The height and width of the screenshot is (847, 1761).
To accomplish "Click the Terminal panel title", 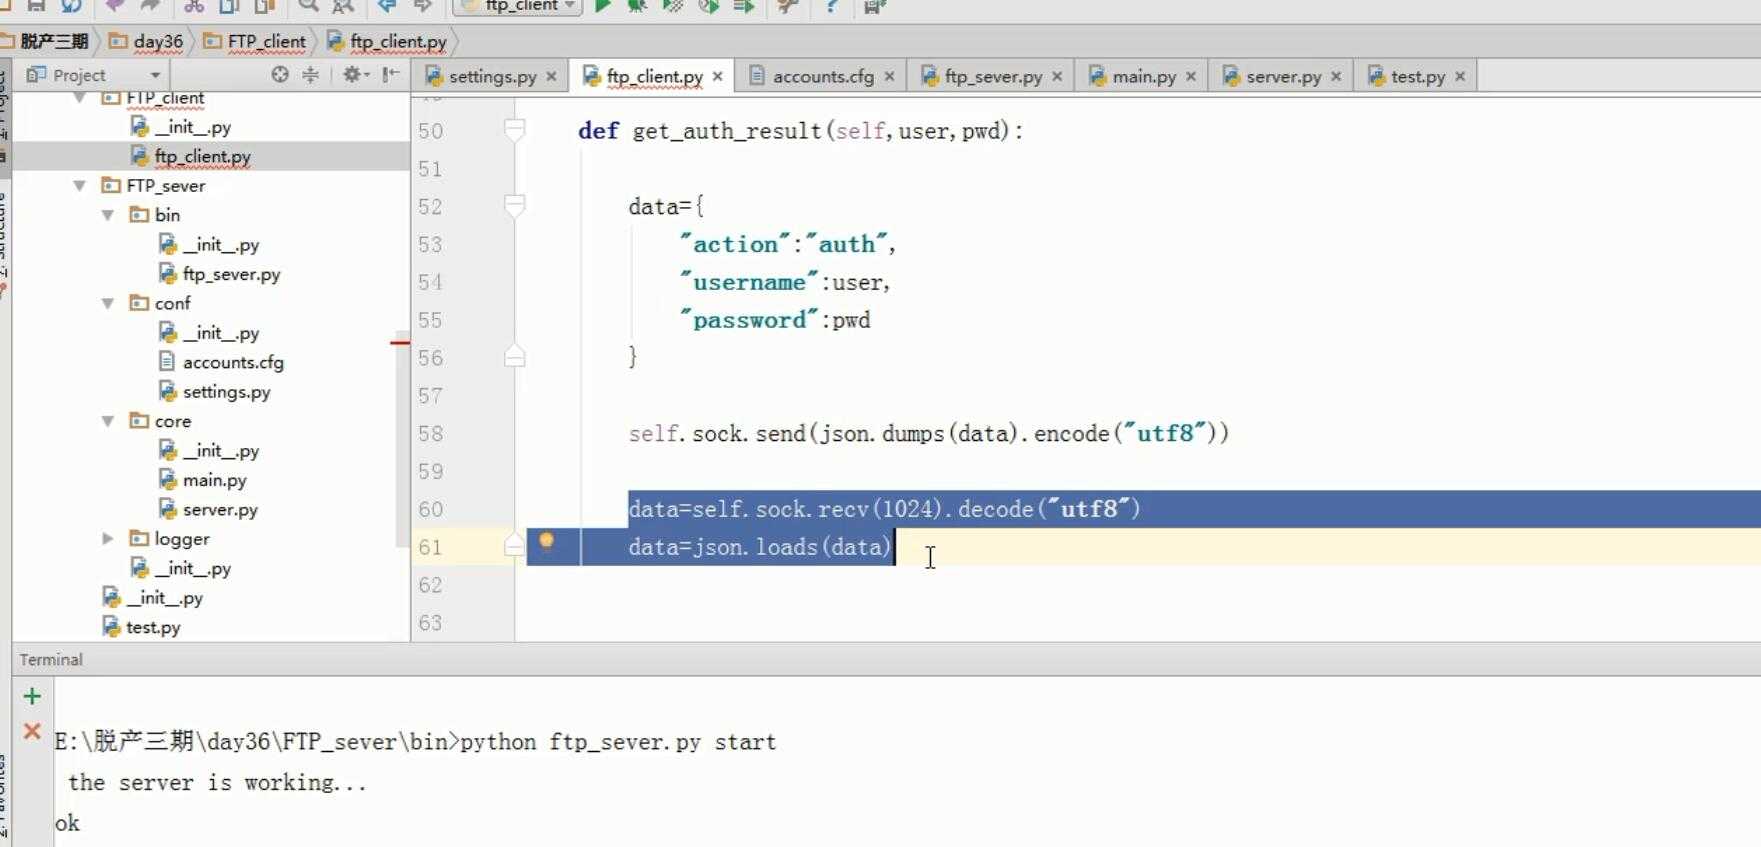I will [51, 660].
